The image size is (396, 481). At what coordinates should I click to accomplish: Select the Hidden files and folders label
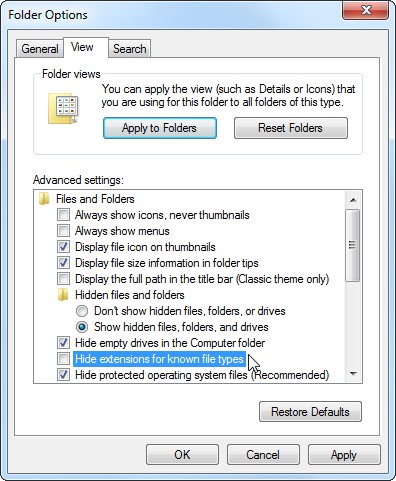[x=130, y=295]
